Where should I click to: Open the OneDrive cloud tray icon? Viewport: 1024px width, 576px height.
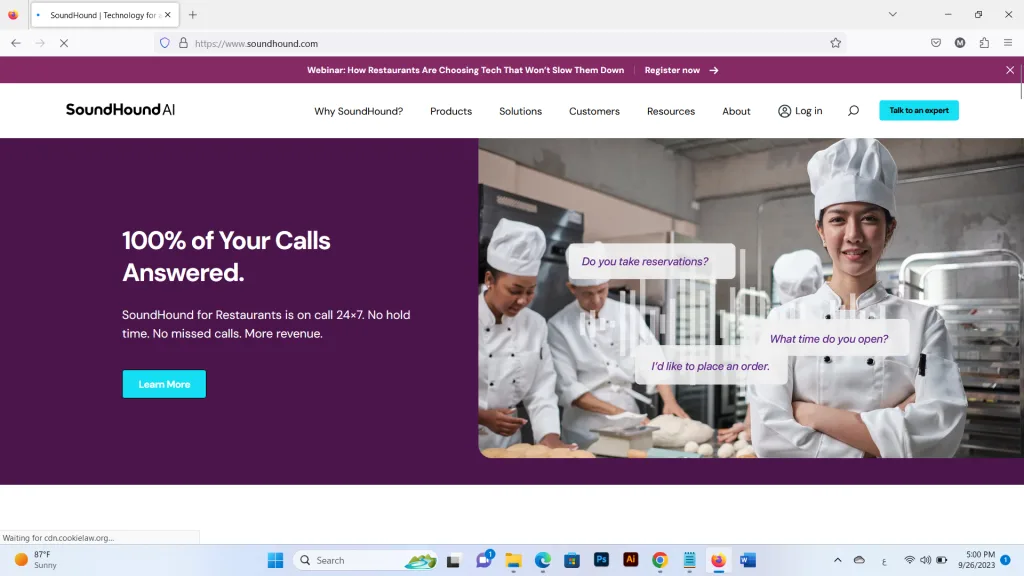pyautogui.click(x=859, y=560)
